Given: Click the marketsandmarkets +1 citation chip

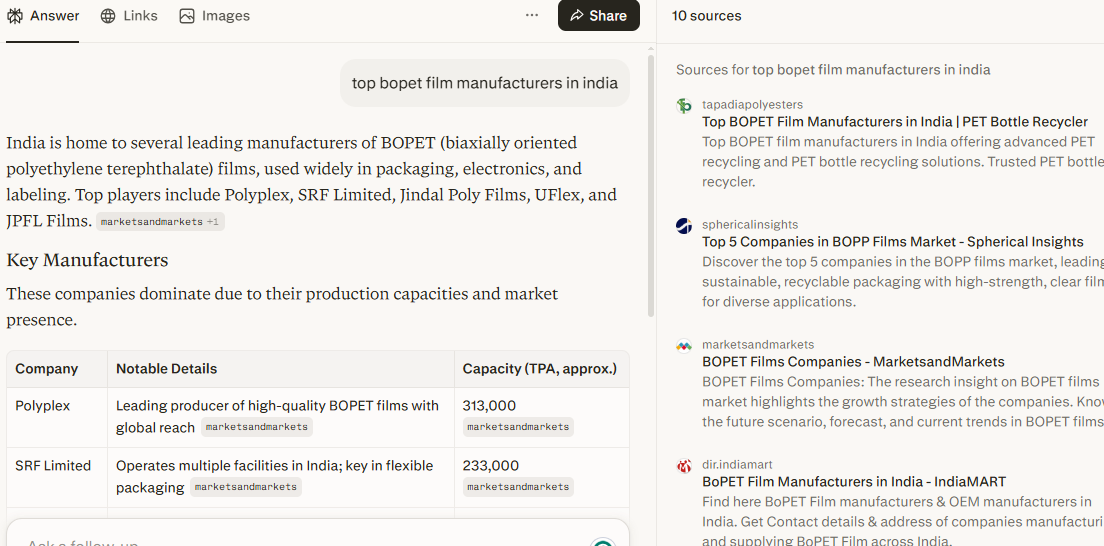Looking at the screenshot, I should point(160,222).
